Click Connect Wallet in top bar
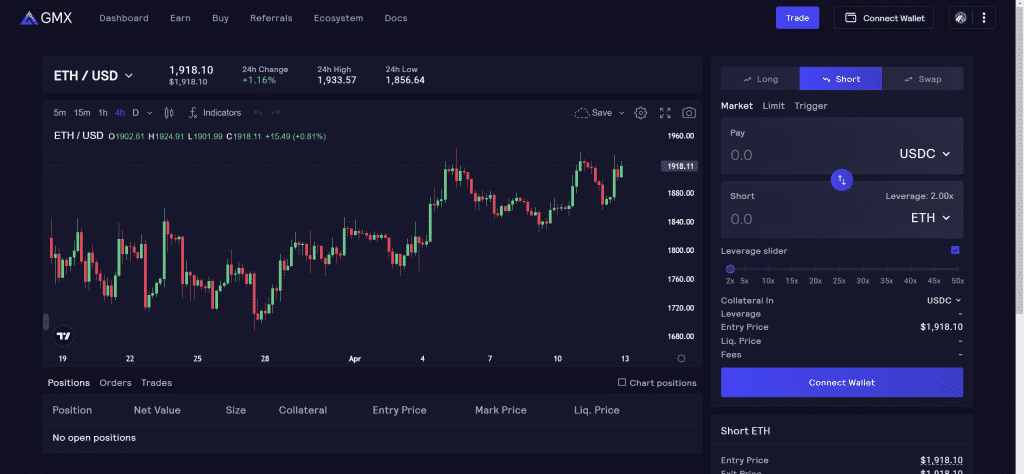This screenshot has height=474, width=1024. tap(884, 18)
